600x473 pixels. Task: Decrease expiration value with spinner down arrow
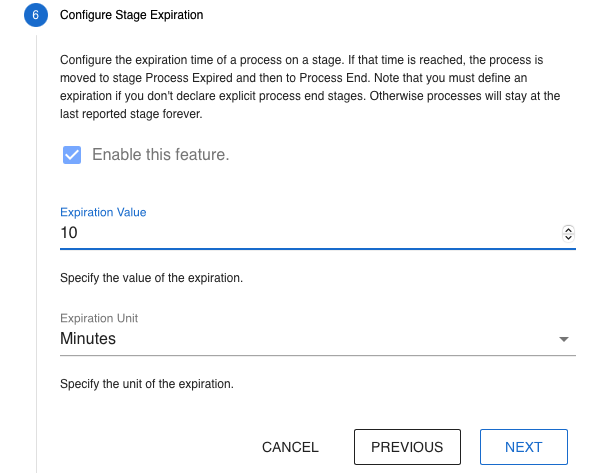[x=569, y=237]
